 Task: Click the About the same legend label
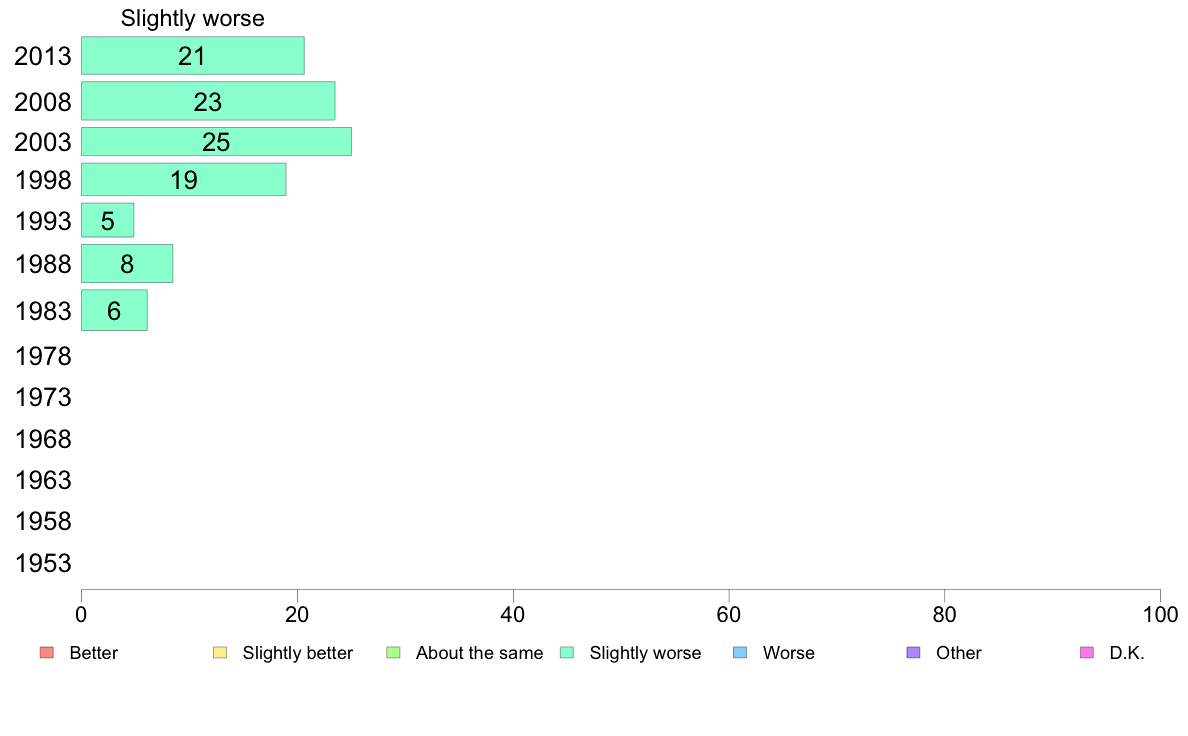tap(480, 653)
